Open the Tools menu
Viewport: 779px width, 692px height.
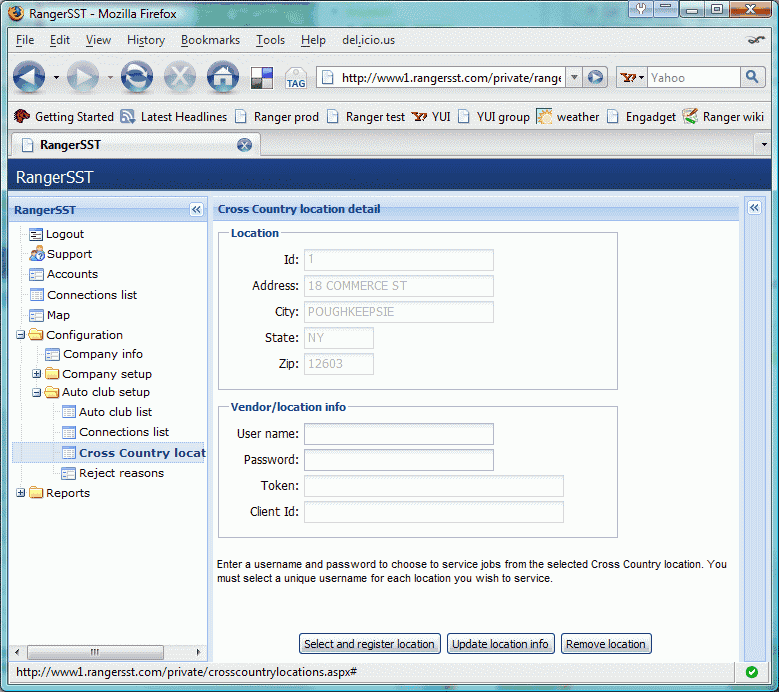[270, 40]
